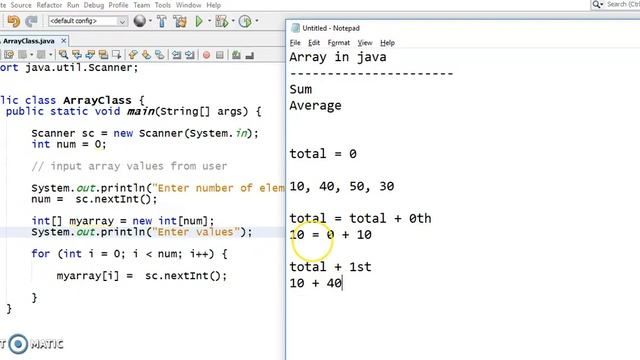Open the Window menu

(x=189, y=5)
